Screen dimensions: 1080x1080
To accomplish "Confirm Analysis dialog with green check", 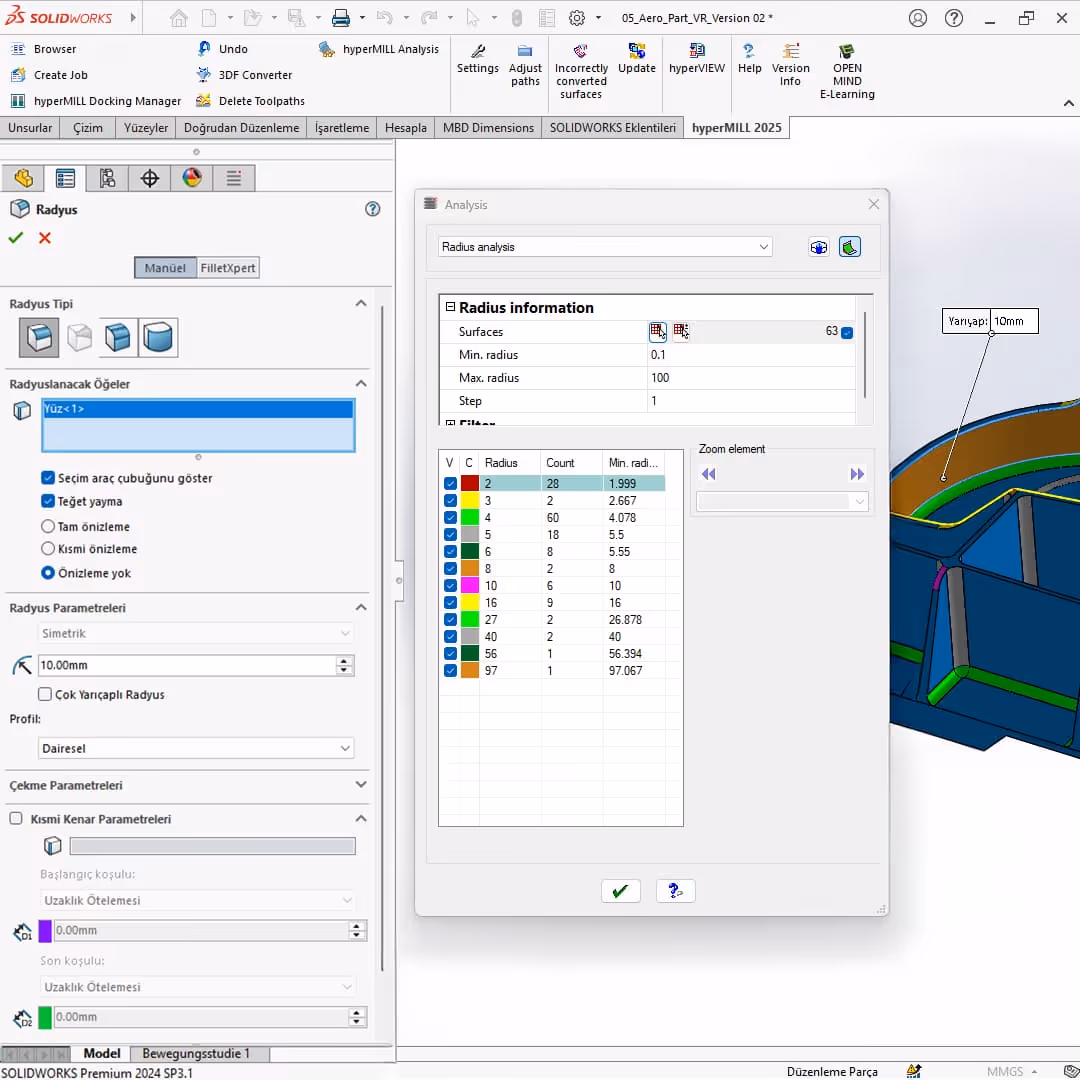I will 621,891.
